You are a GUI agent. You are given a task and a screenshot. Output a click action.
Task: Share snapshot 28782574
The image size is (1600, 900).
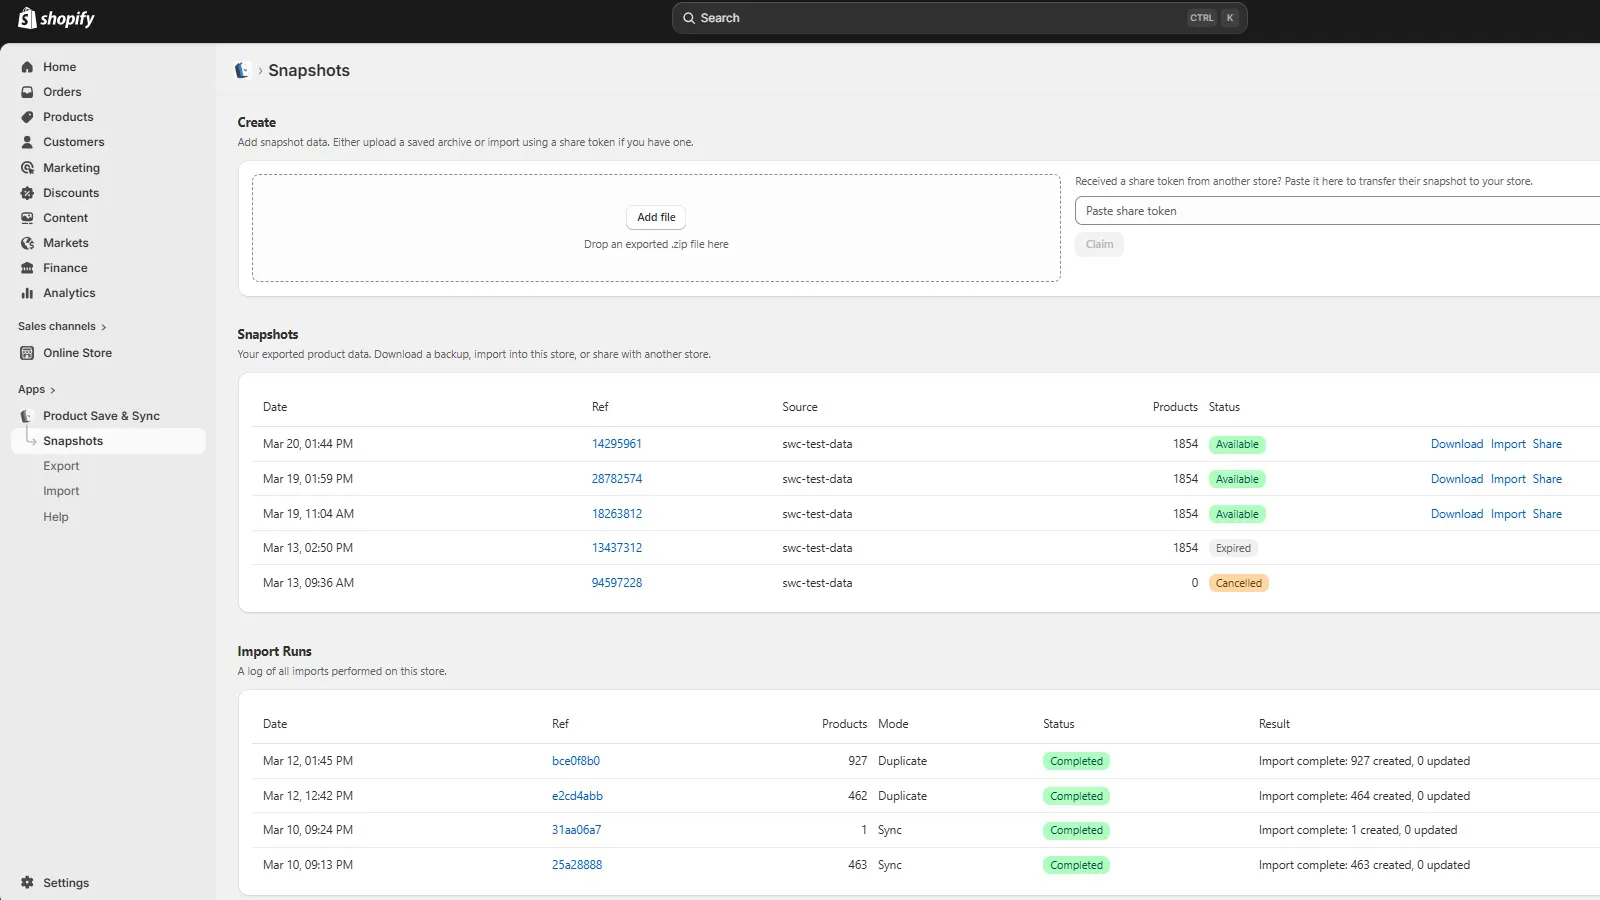[x=1547, y=478]
